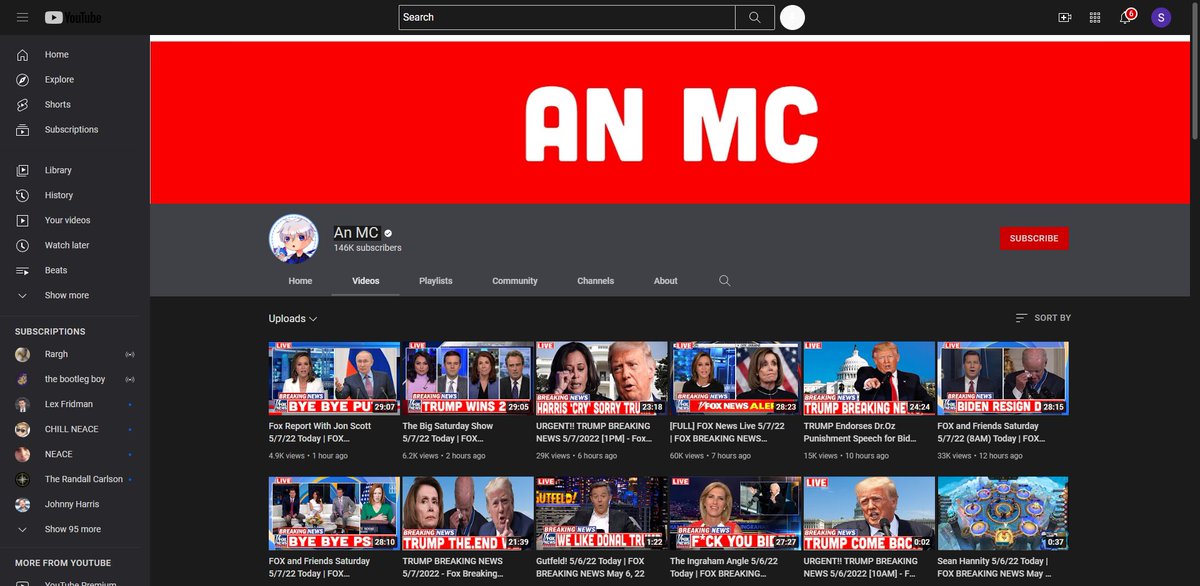1200x586 pixels.
Task: Activate voice search microphone button
Action: 792,17
